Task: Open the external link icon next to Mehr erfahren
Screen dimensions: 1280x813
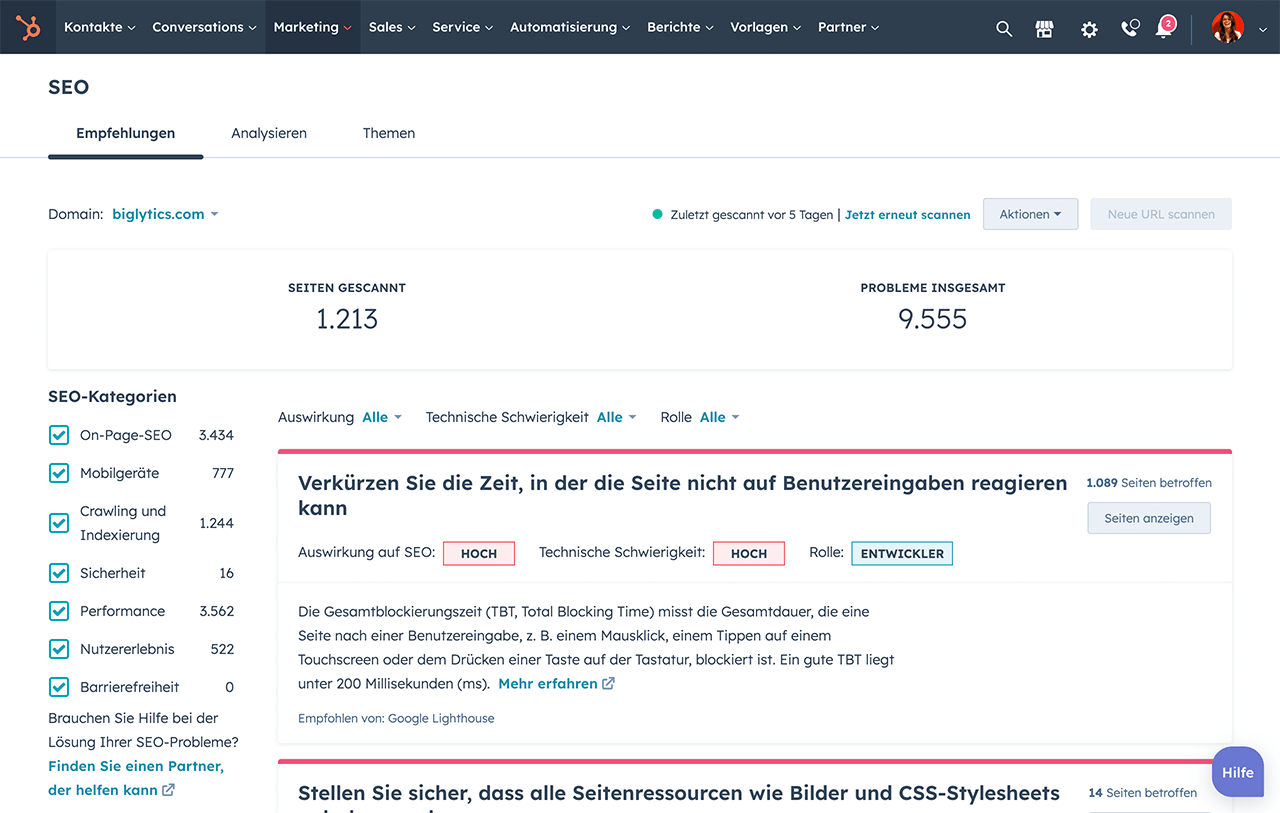Action: [607, 683]
